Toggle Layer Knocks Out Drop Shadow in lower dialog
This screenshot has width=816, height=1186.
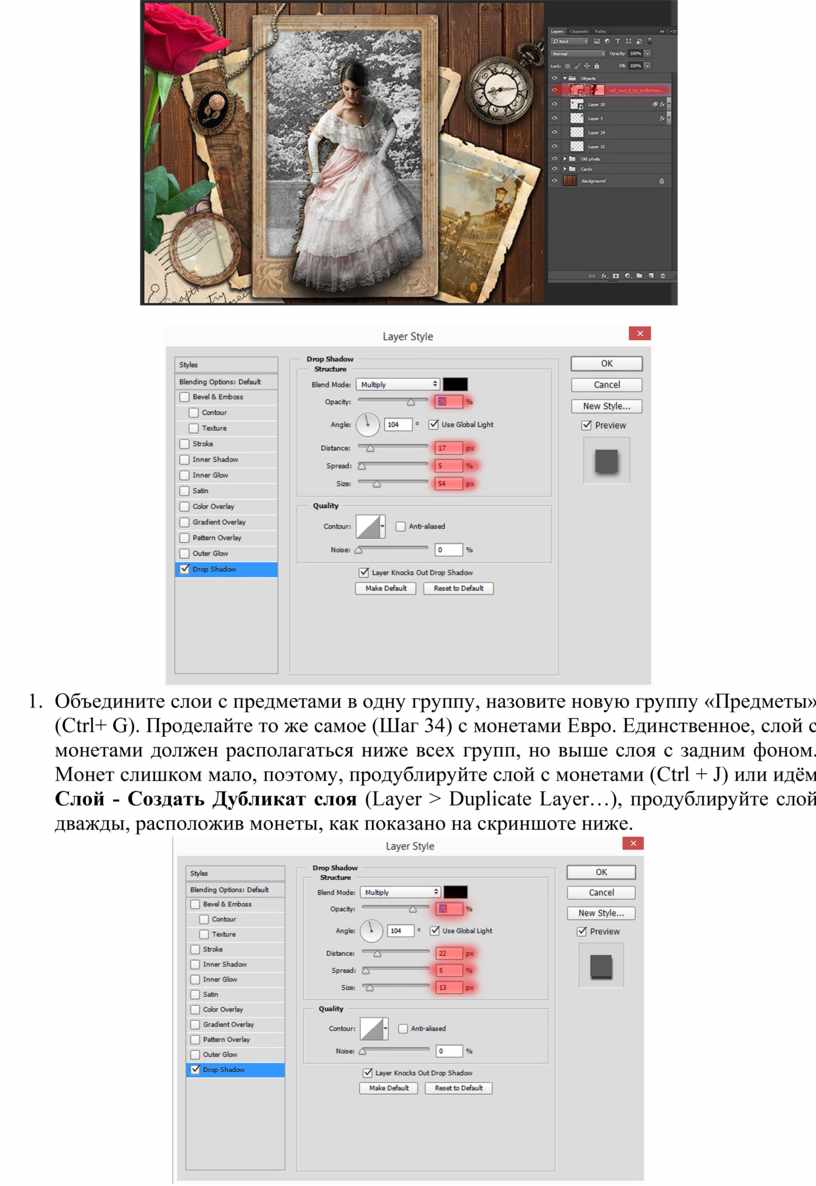(x=368, y=1073)
